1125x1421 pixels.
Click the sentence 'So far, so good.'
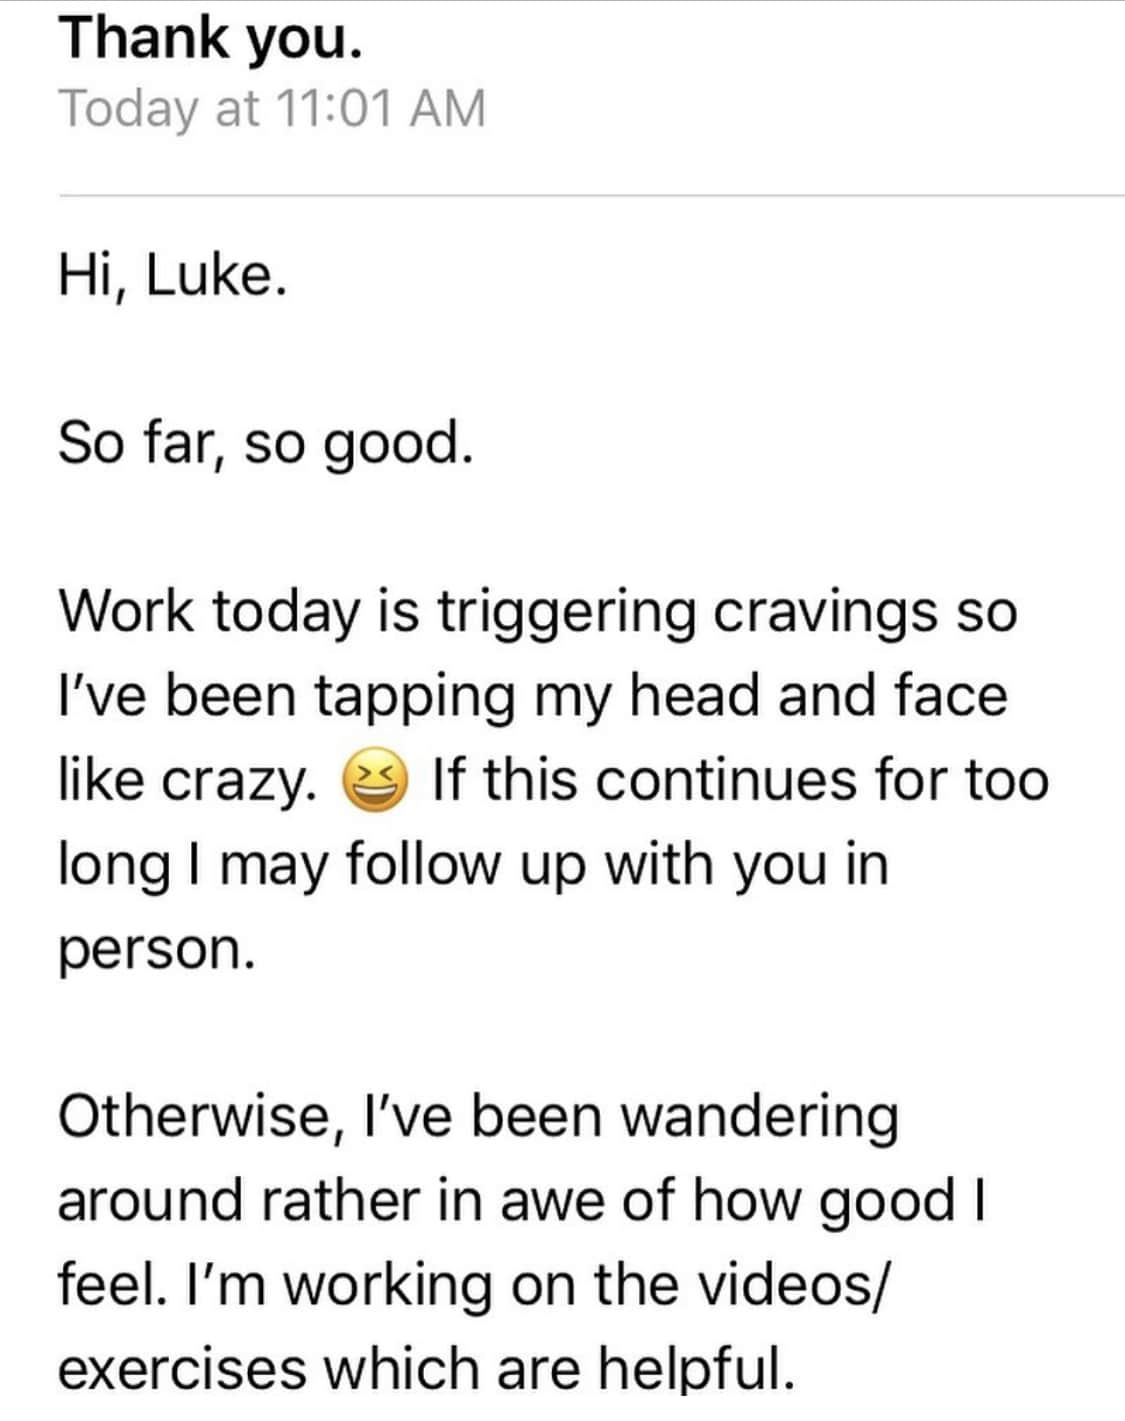click(265, 444)
